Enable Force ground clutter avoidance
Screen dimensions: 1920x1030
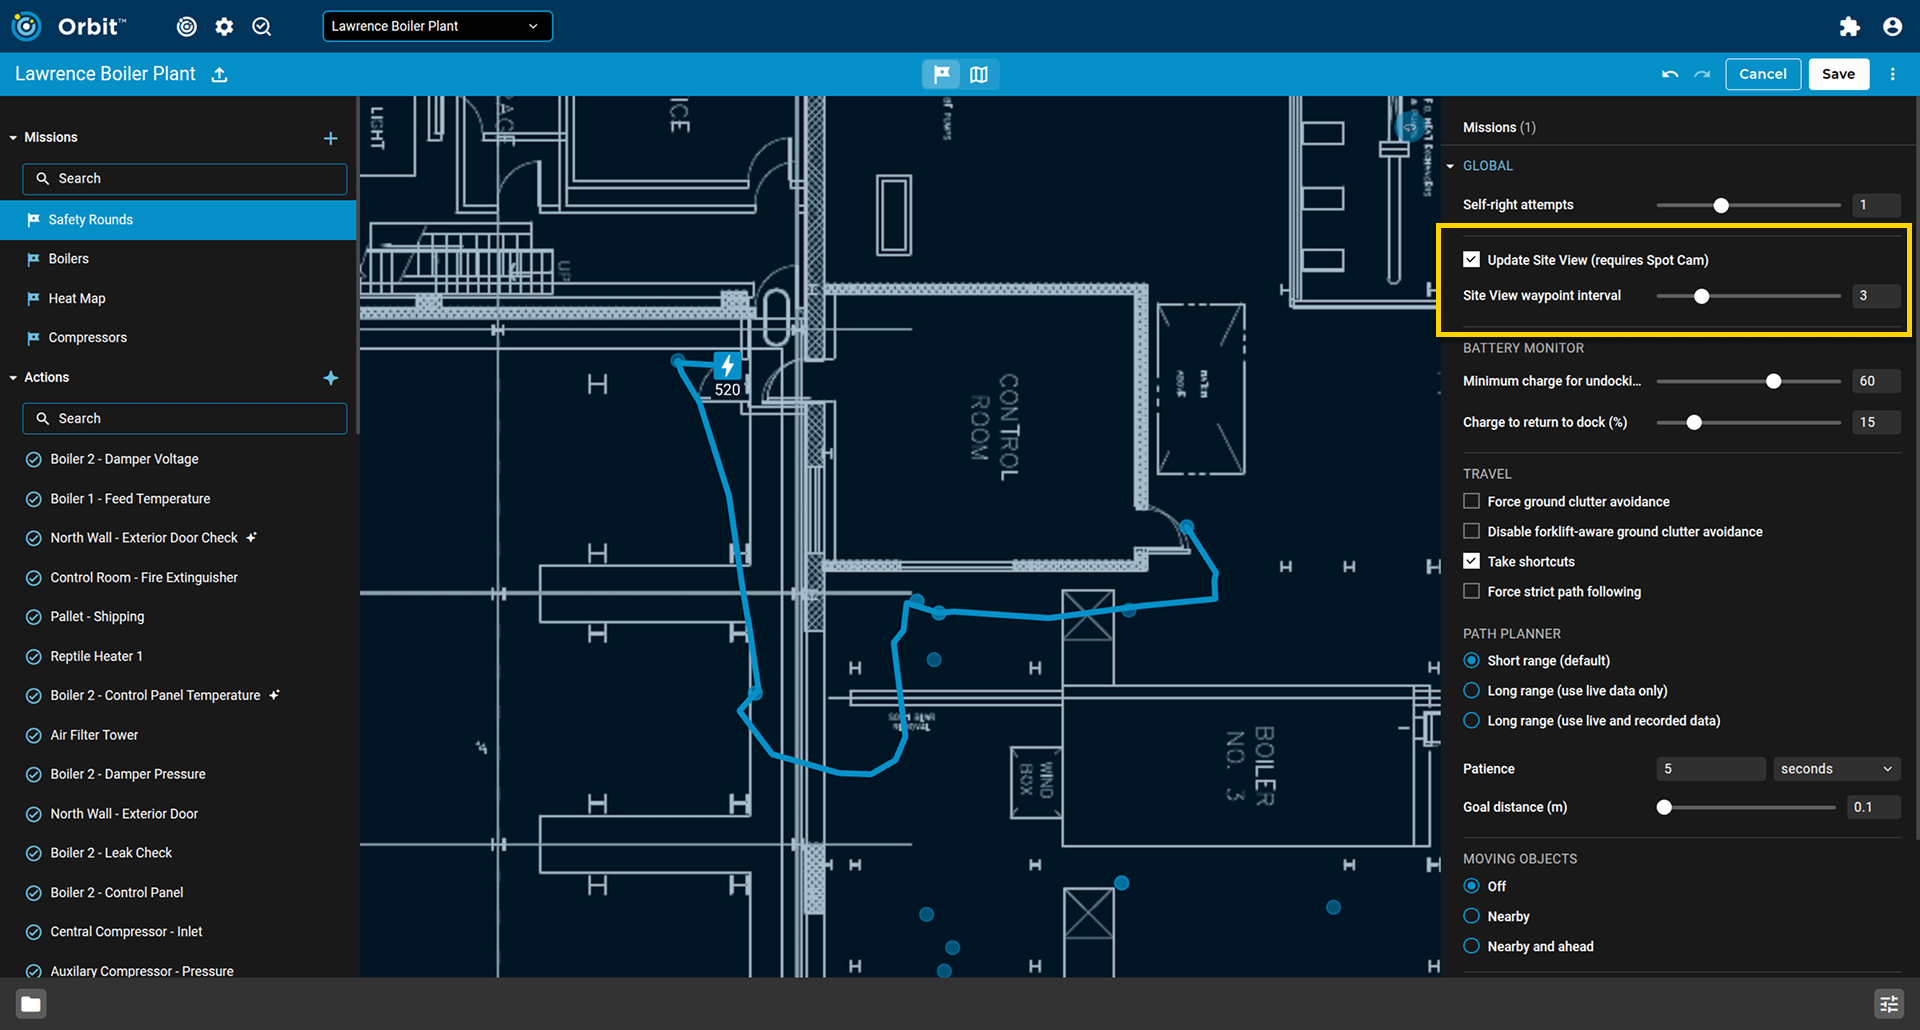tap(1471, 501)
